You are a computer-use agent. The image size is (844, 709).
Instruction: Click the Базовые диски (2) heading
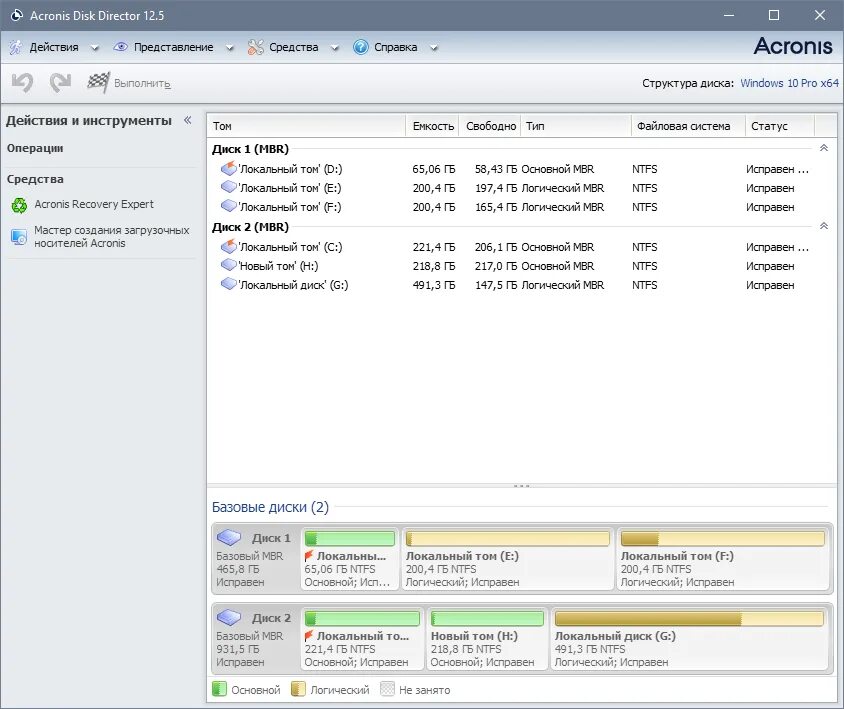click(270, 507)
